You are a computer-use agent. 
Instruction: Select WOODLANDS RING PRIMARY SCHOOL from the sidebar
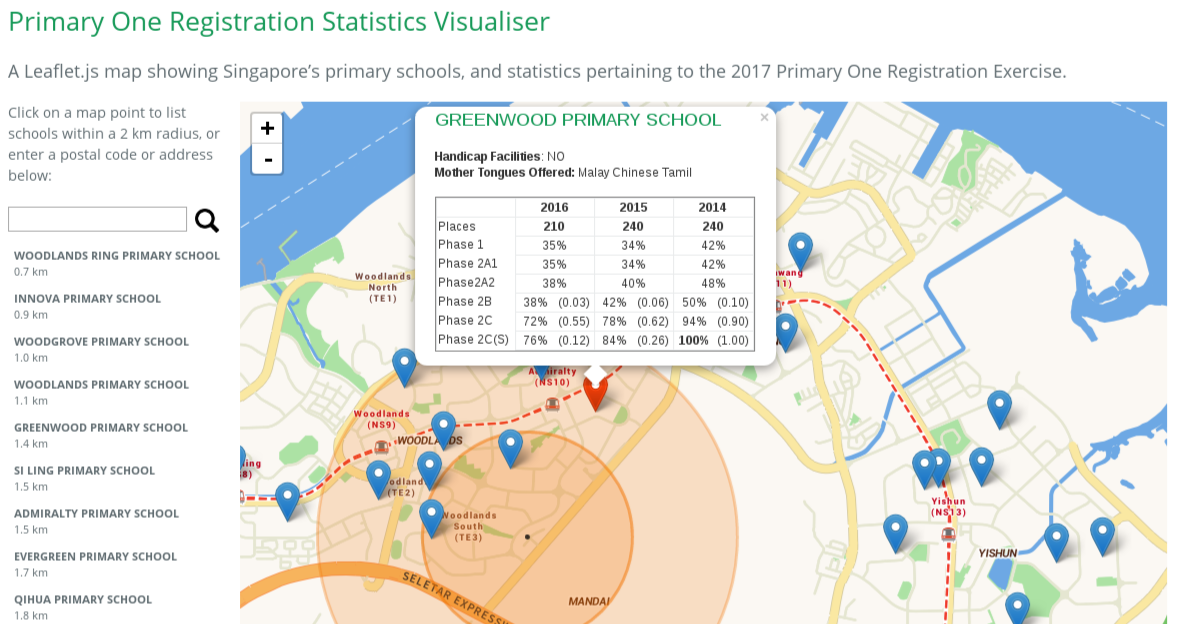pyautogui.click(x=117, y=255)
